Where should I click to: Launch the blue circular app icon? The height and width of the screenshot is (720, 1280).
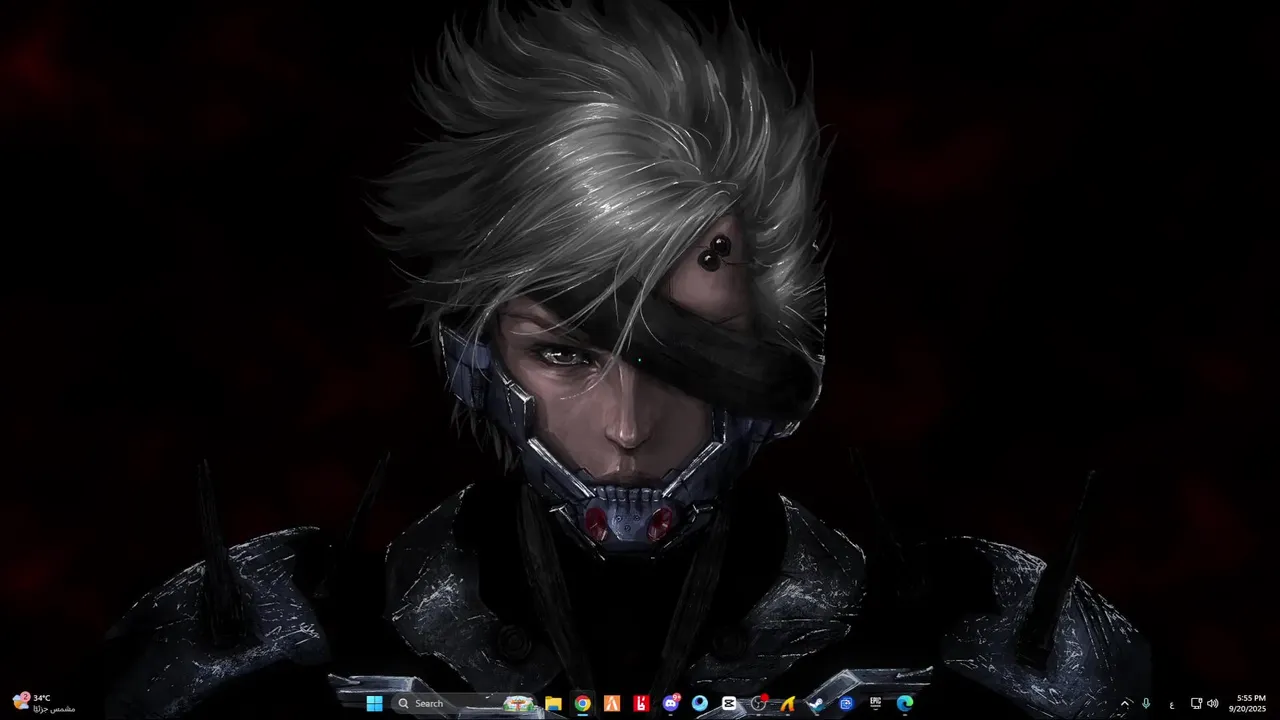(x=700, y=703)
